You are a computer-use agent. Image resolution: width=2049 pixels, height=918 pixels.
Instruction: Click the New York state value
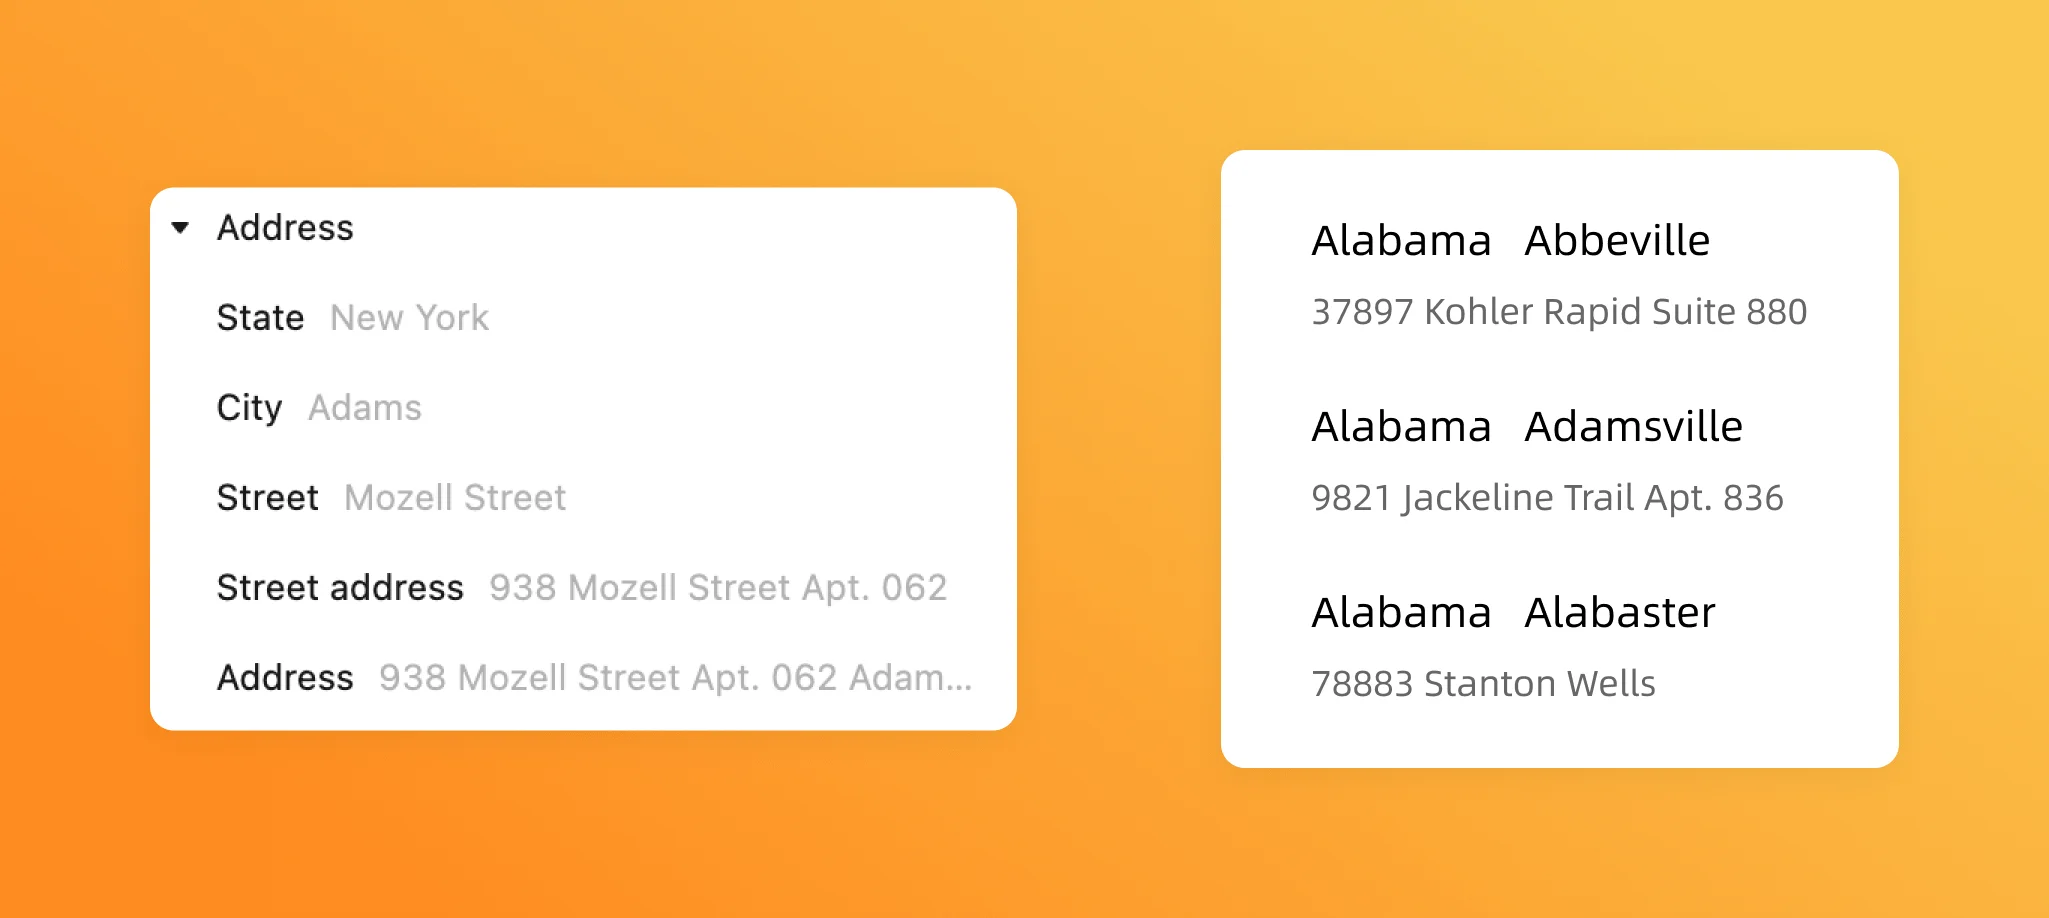409,318
